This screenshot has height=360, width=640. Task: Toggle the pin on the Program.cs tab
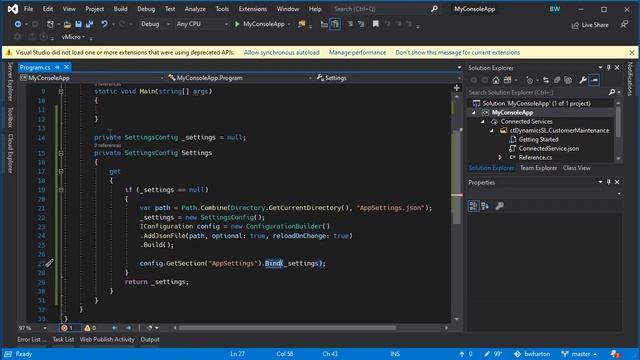pos(58,67)
